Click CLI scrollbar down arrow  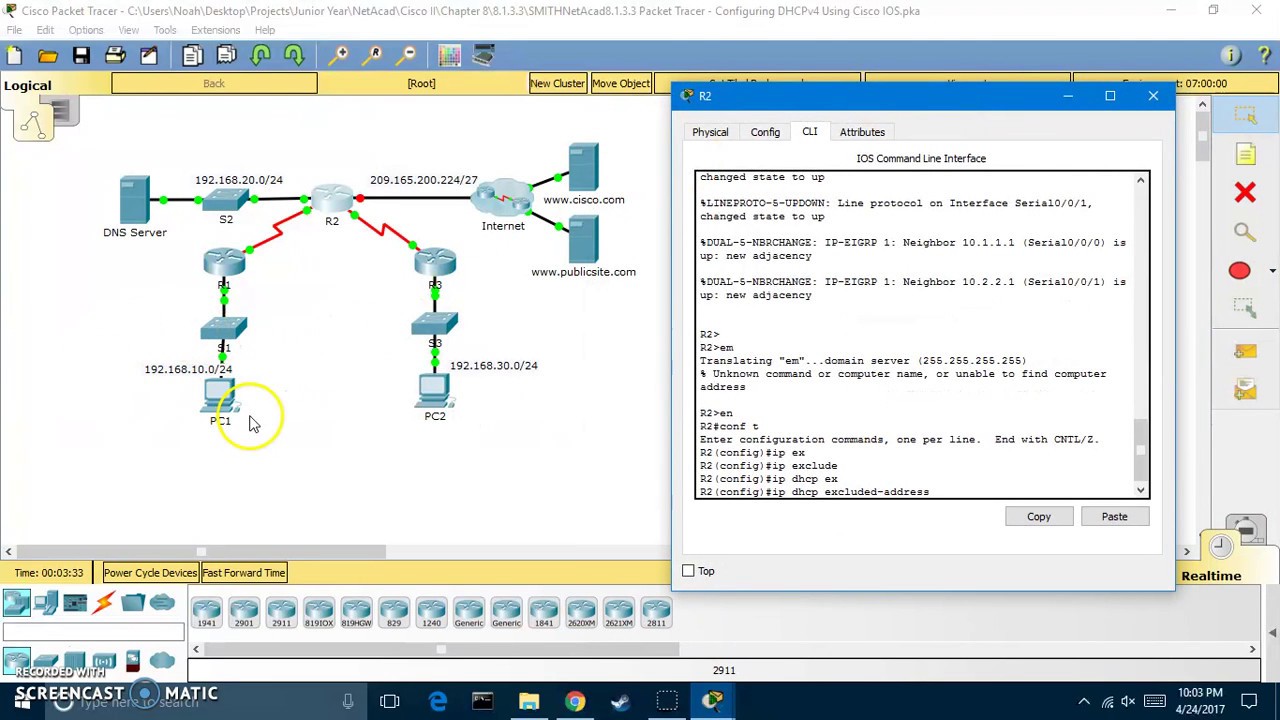pos(1141,490)
